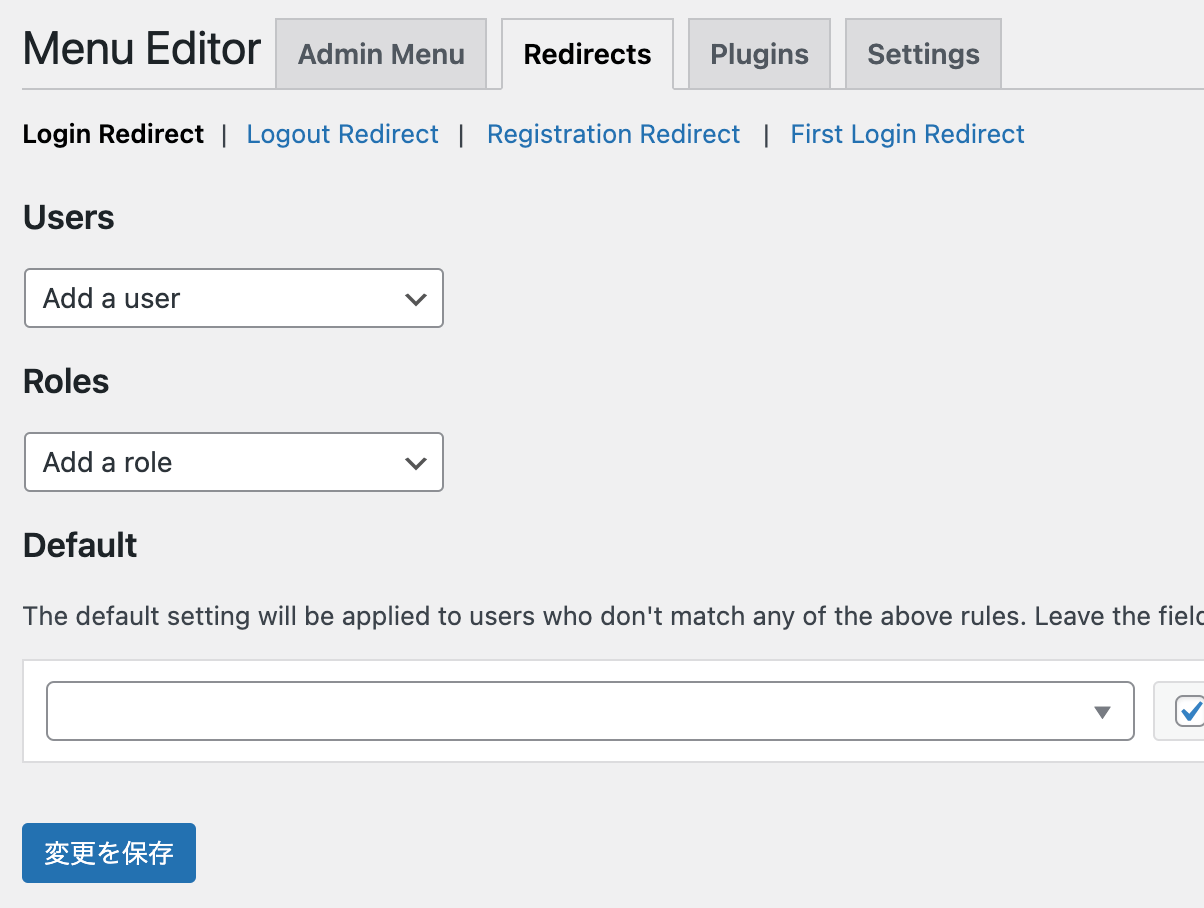
Task: Click the Users section heading
Action: click(x=68, y=217)
